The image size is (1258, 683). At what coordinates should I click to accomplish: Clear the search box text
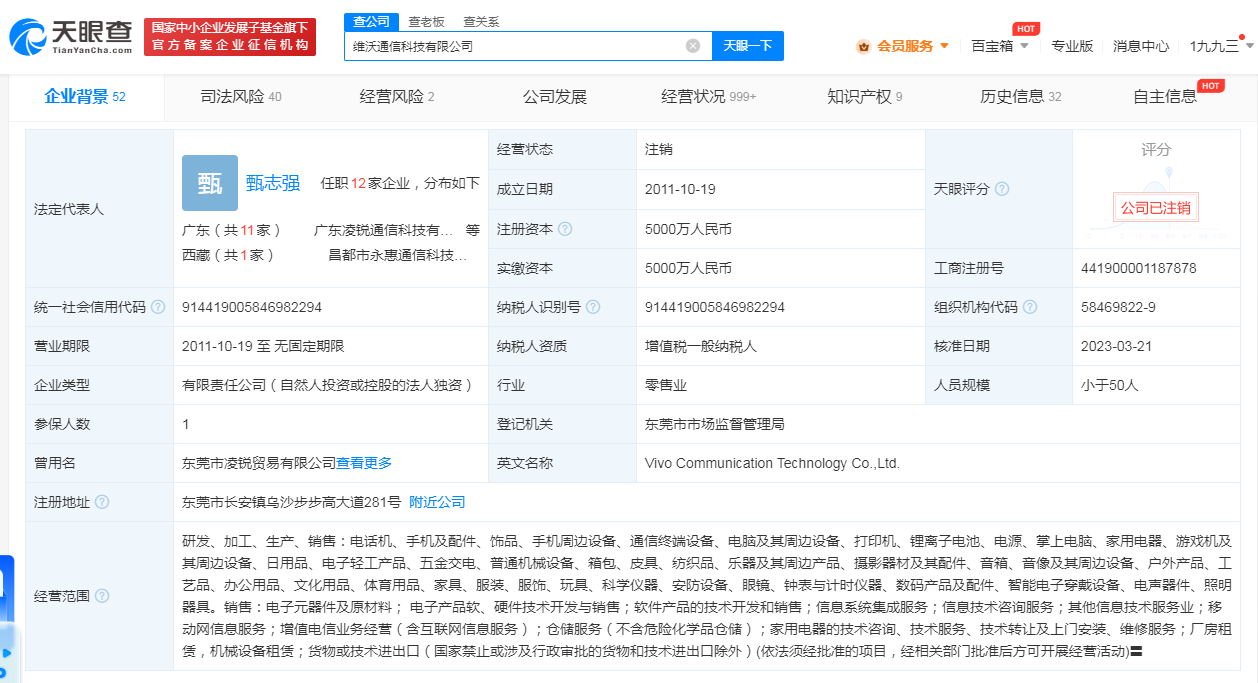692,46
